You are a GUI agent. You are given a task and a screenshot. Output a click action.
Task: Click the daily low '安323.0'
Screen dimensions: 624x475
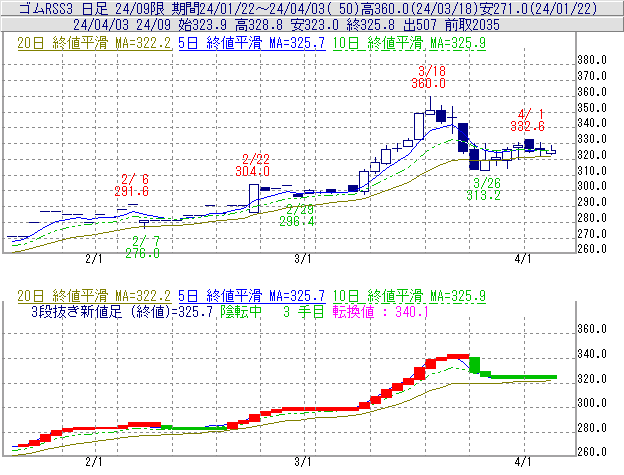tap(315, 25)
